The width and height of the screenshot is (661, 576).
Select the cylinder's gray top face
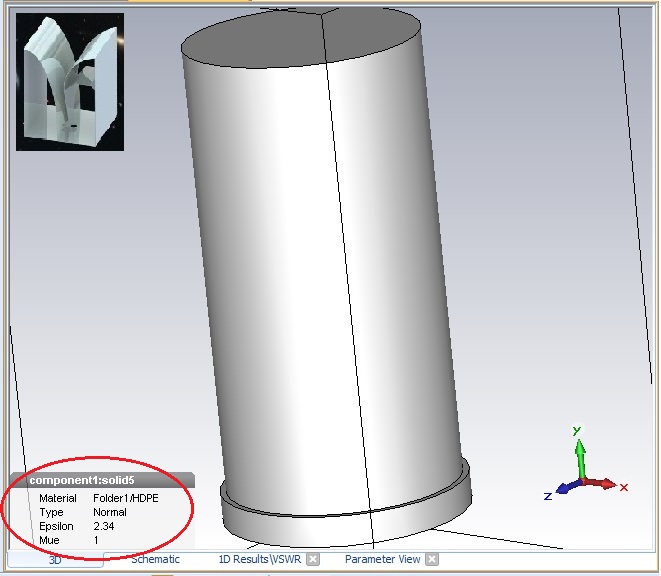pyautogui.click(x=301, y=38)
